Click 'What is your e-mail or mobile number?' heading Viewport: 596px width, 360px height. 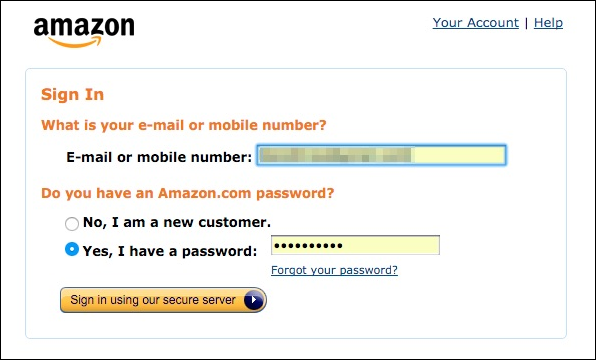(x=184, y=125)
